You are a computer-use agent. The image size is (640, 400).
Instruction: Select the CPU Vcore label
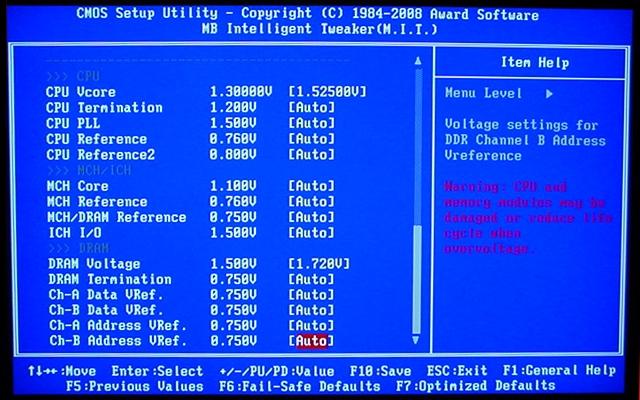[81, 91]
